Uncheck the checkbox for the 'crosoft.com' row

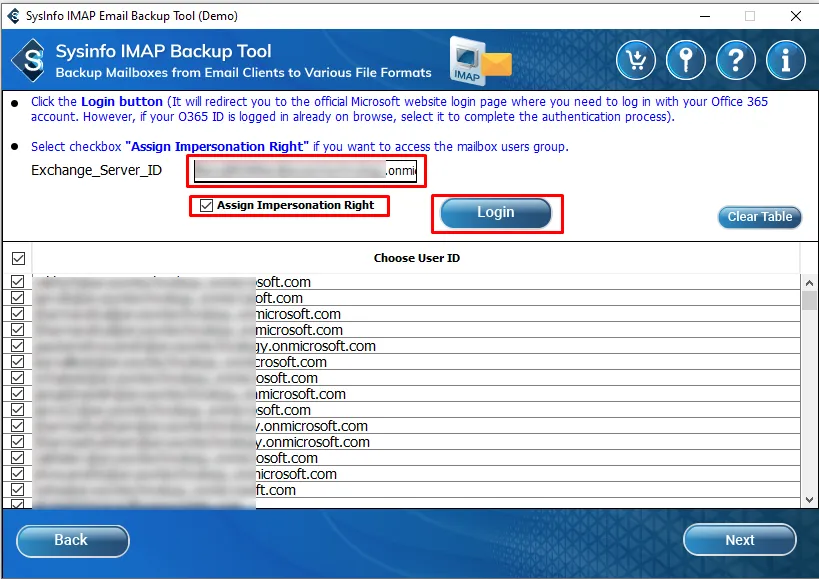tap(17, 362)
